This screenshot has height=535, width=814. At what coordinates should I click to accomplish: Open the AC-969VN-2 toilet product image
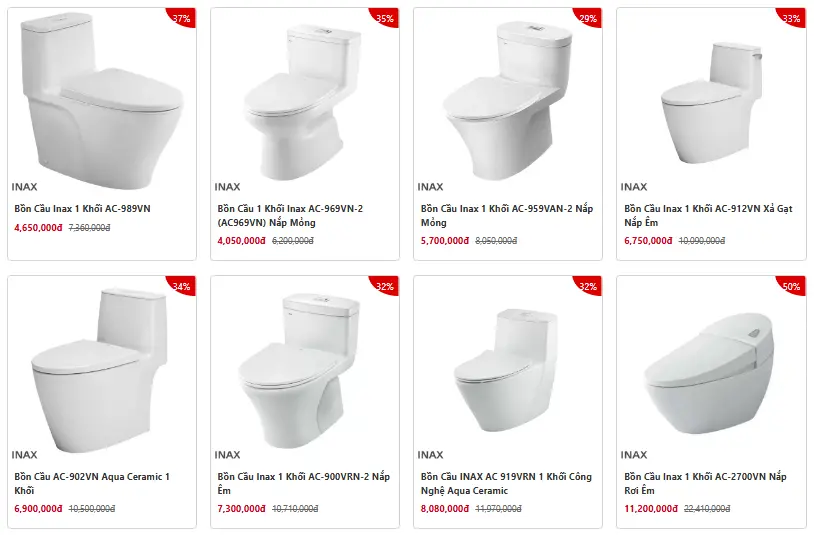click(305, 100)
